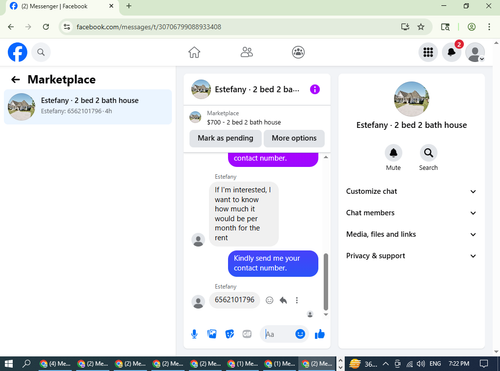
Task: Click the install app icon in address bar
Action: pyautogui.click(x=405, y=27)
